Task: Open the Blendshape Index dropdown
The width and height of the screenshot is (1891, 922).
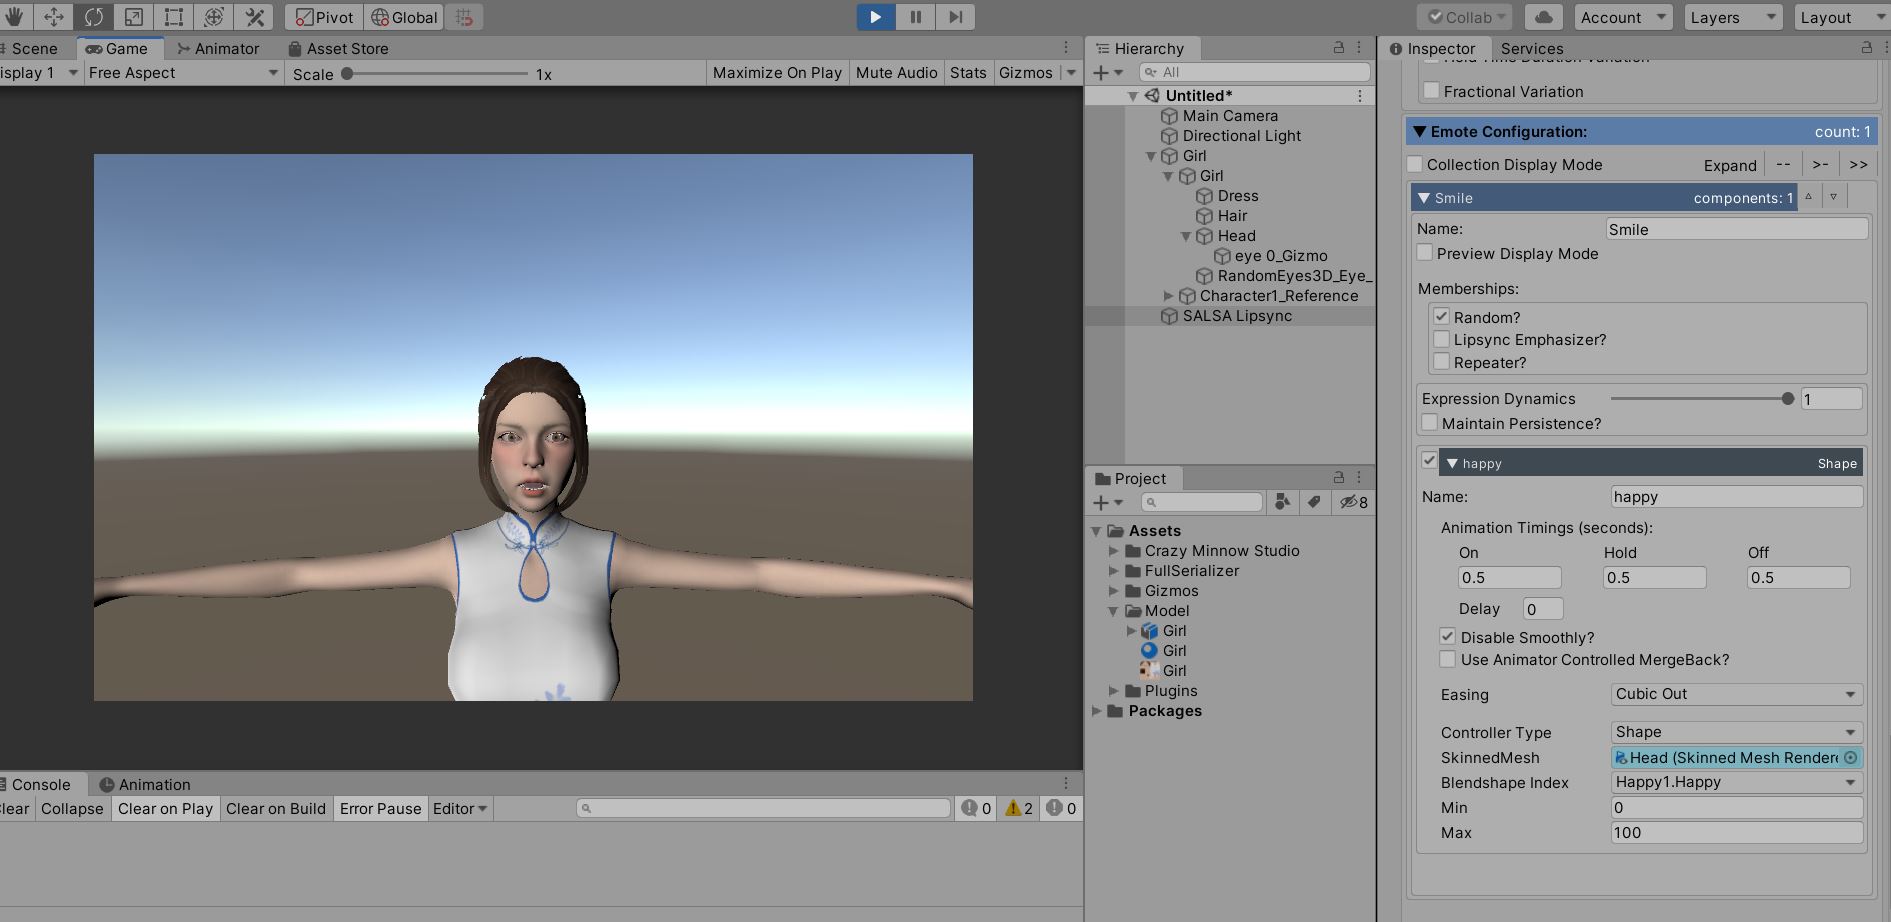Action: coord(1736,782)
